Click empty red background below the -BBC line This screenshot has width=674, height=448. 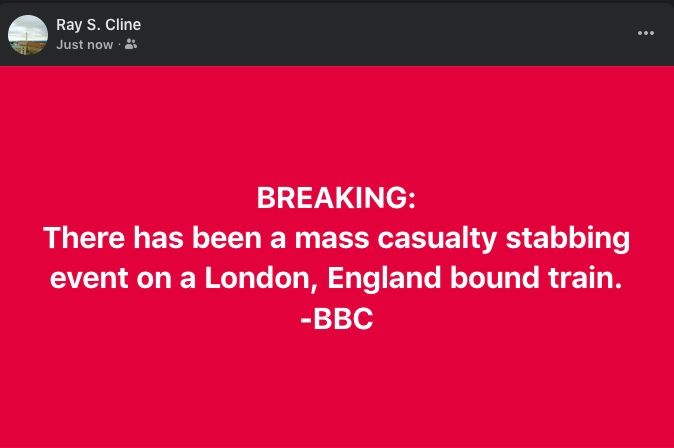tap(337, 387)
